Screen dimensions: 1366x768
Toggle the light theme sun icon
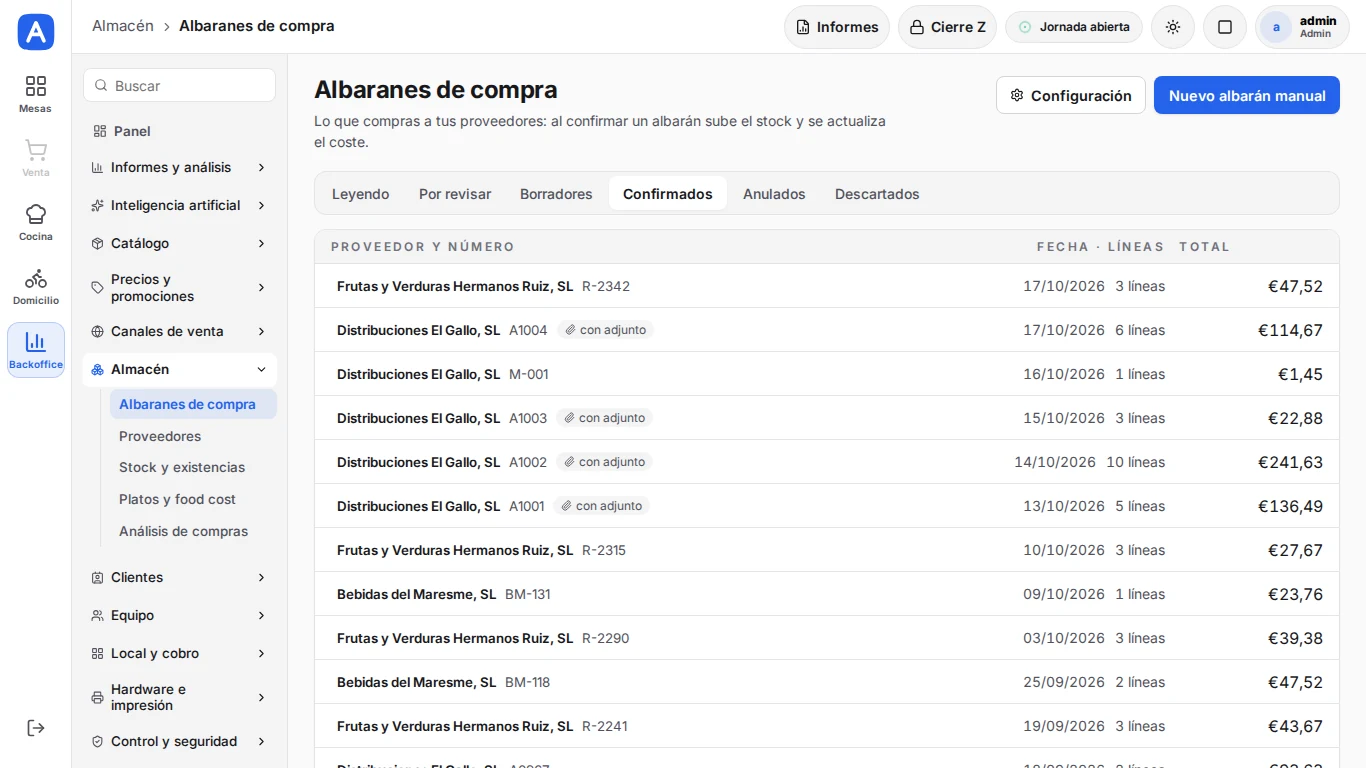[1173, 27]
